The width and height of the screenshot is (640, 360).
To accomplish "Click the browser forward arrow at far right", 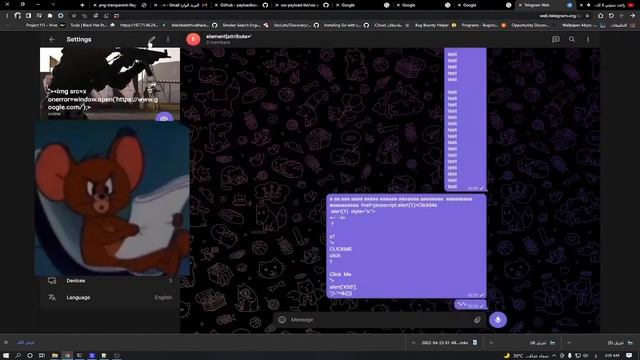I will tap(632, 16).
